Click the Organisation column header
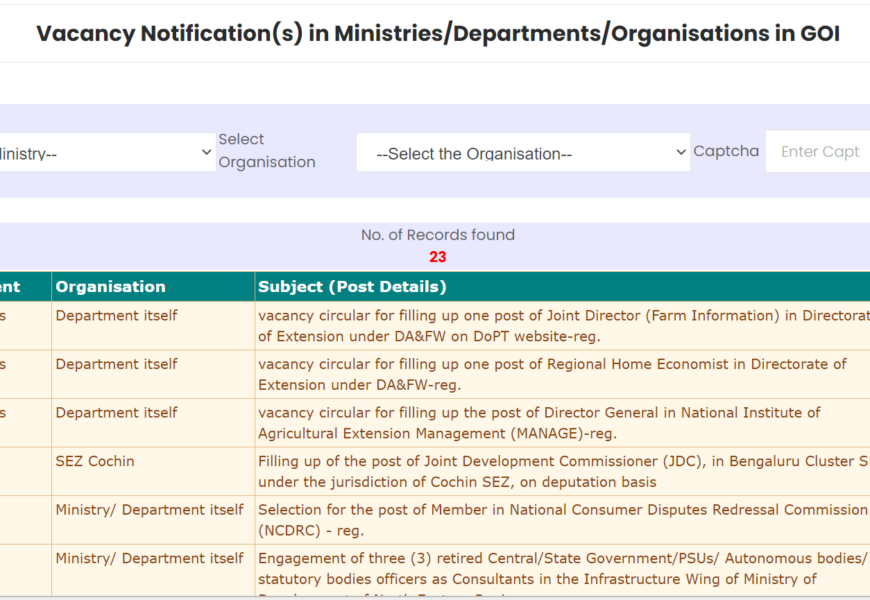The width and height of the screenshot is (870, 600). [111, 287]
